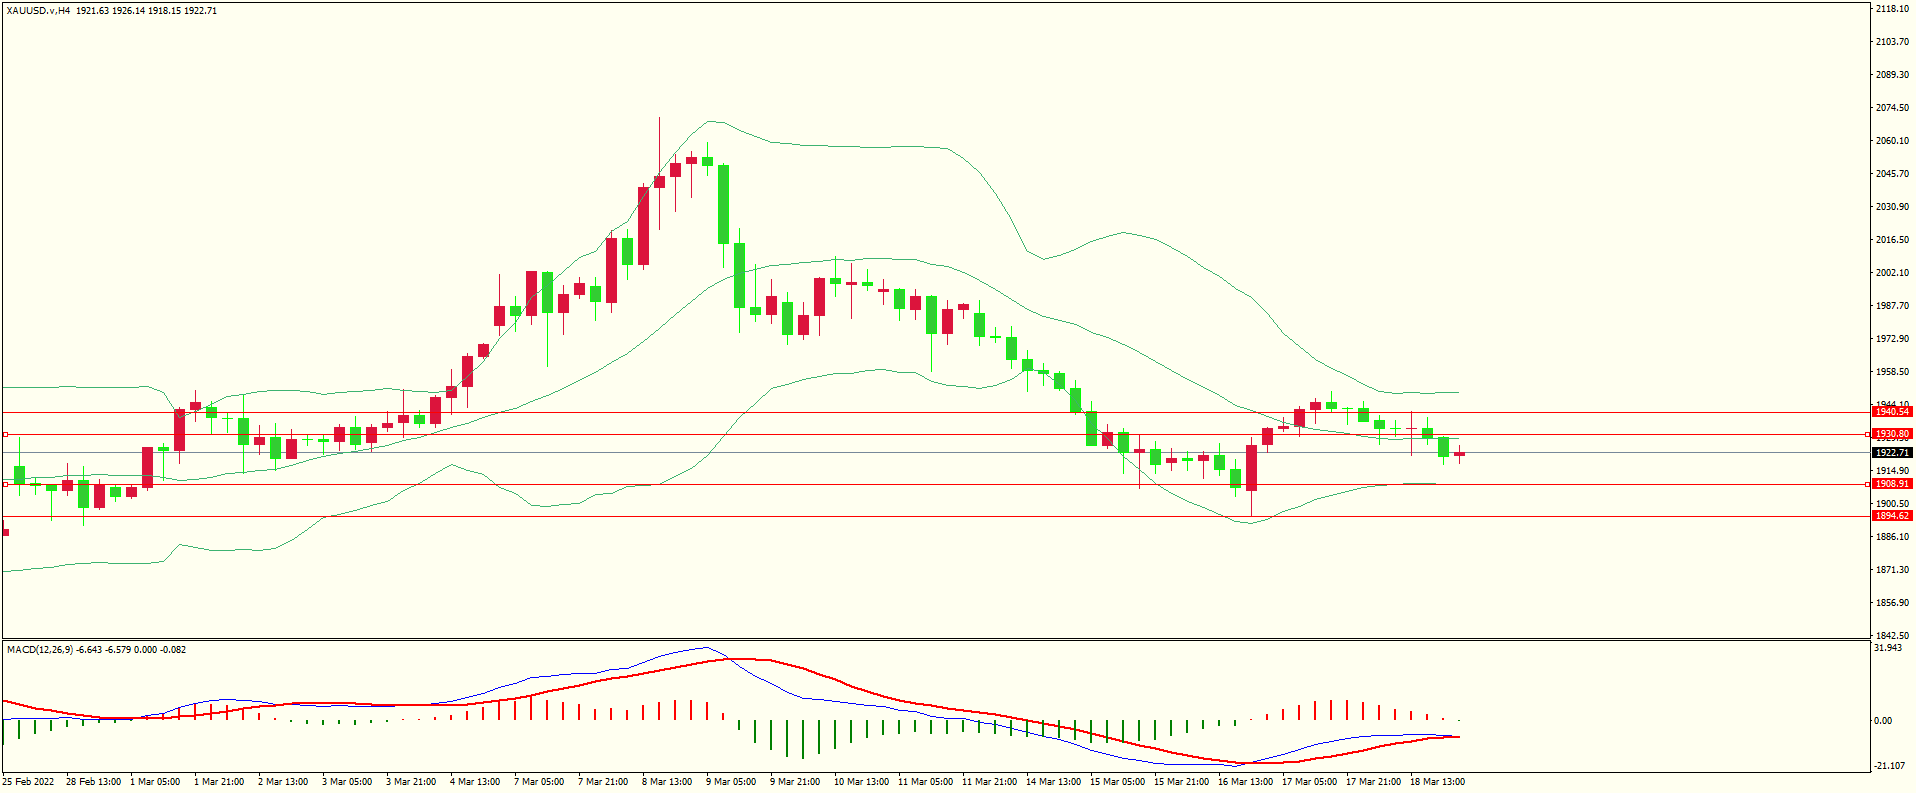The image size is (1916, 793).
Task: Click the MACD(12,26,9) indicator label
Action: [40, 649]
